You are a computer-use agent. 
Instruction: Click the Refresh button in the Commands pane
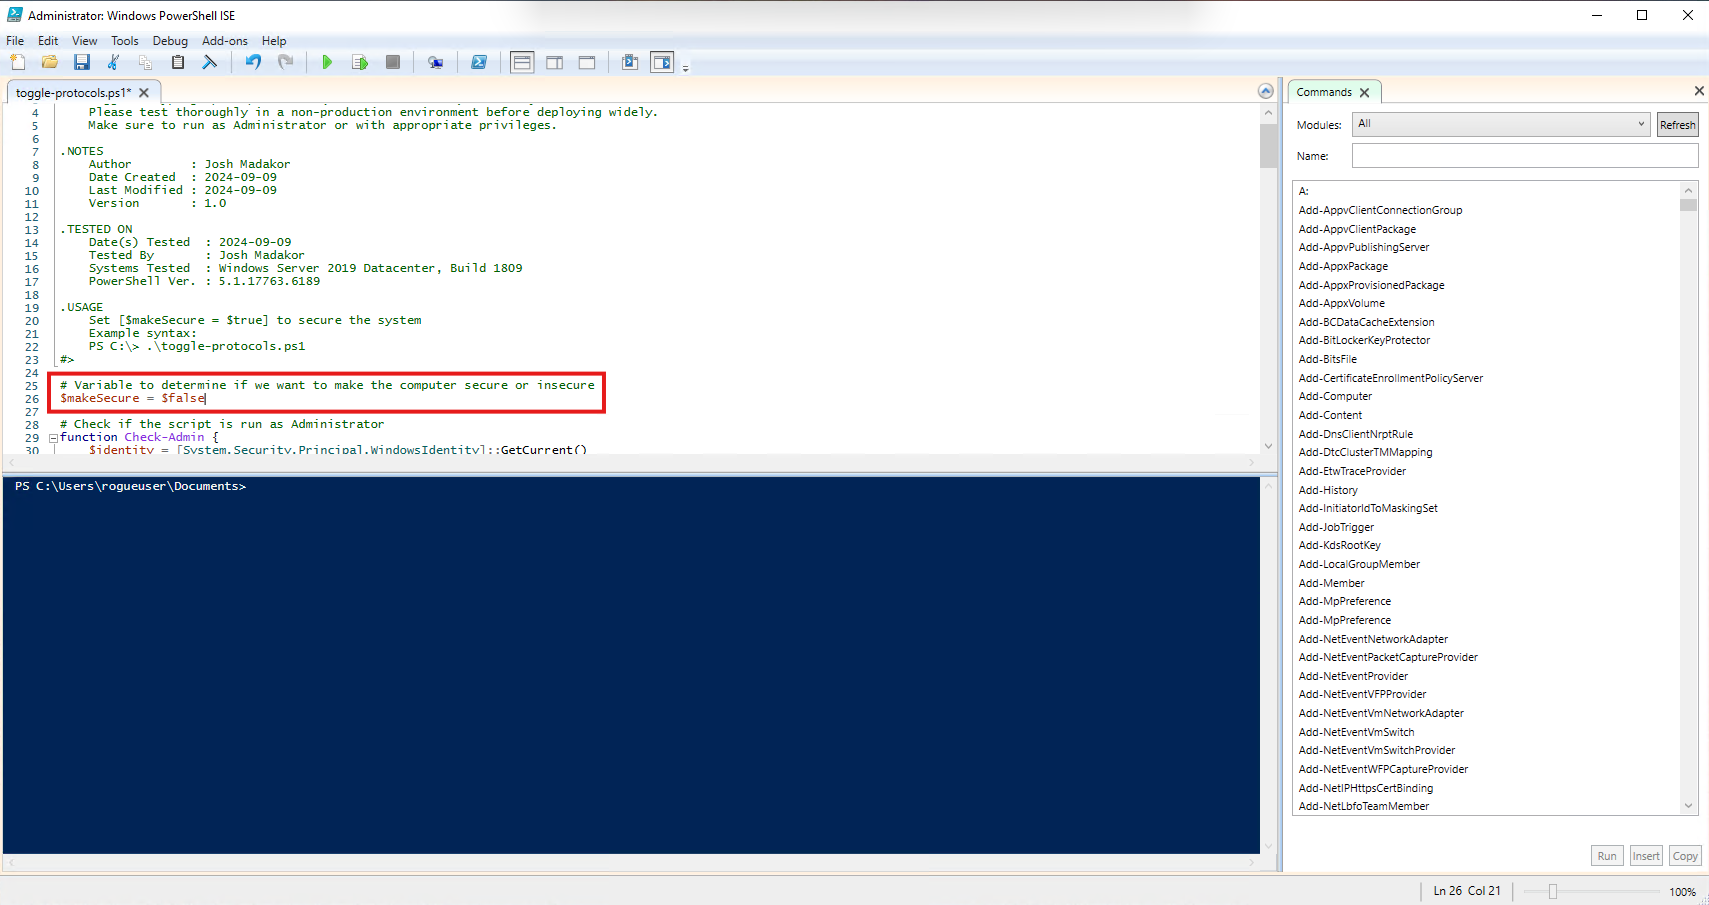[x=1677, y=125]
